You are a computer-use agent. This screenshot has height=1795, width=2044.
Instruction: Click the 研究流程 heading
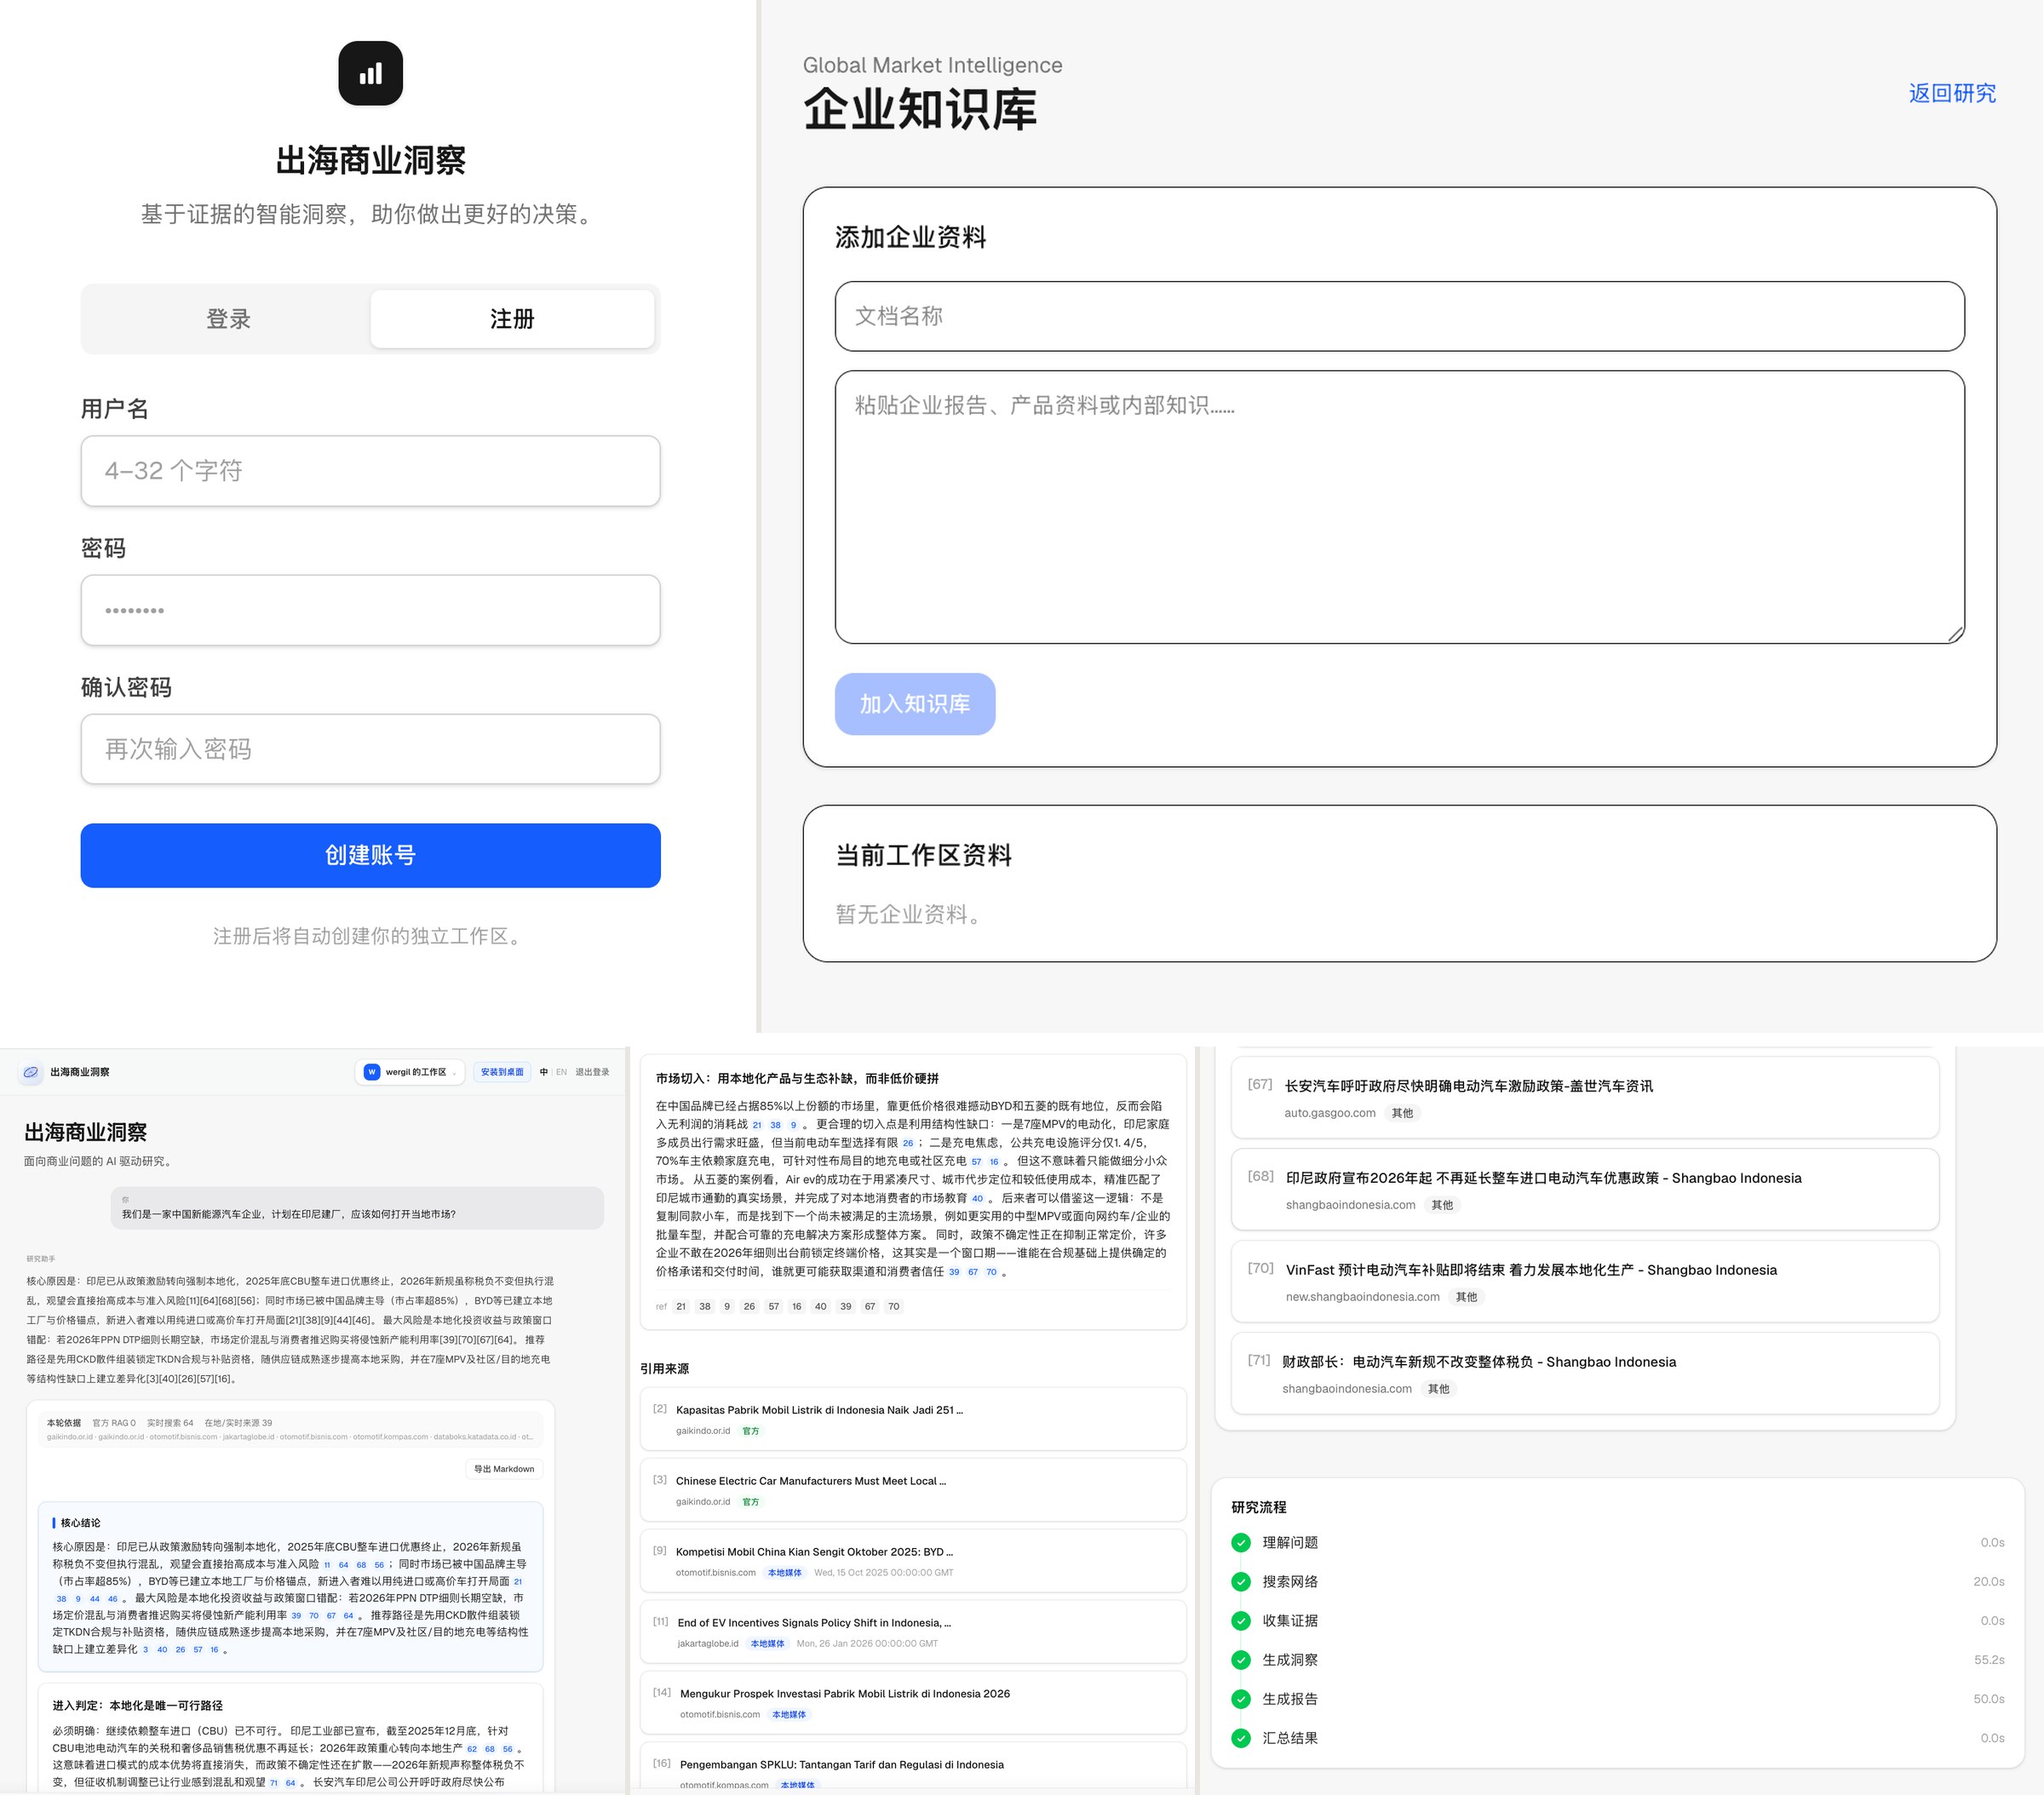tap(1259, 1507)
